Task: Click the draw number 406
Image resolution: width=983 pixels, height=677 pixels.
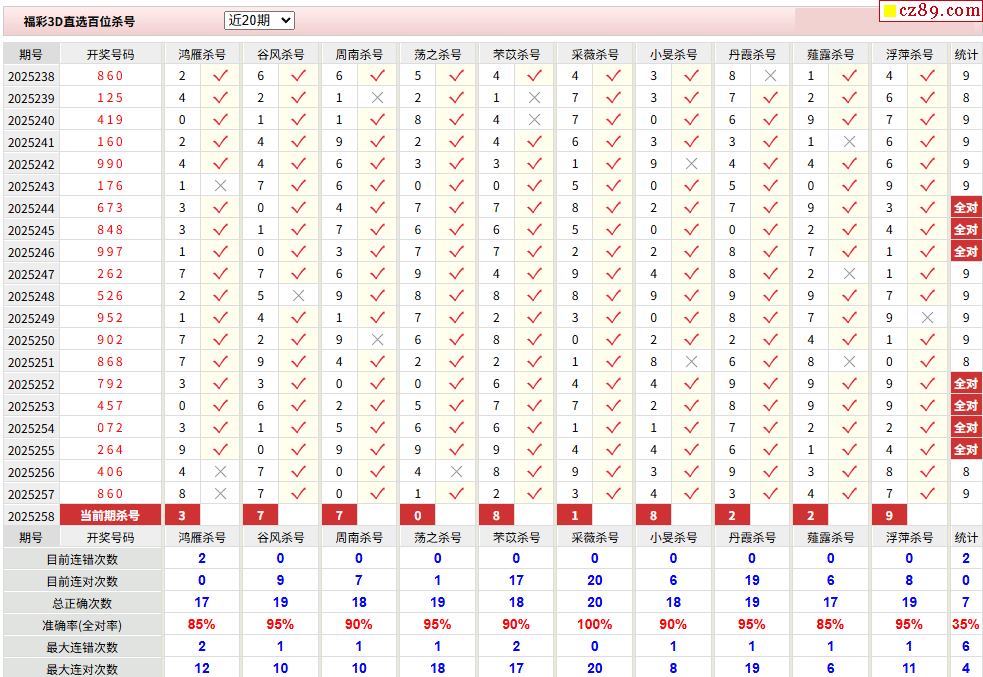Action: tap(110, 472)
